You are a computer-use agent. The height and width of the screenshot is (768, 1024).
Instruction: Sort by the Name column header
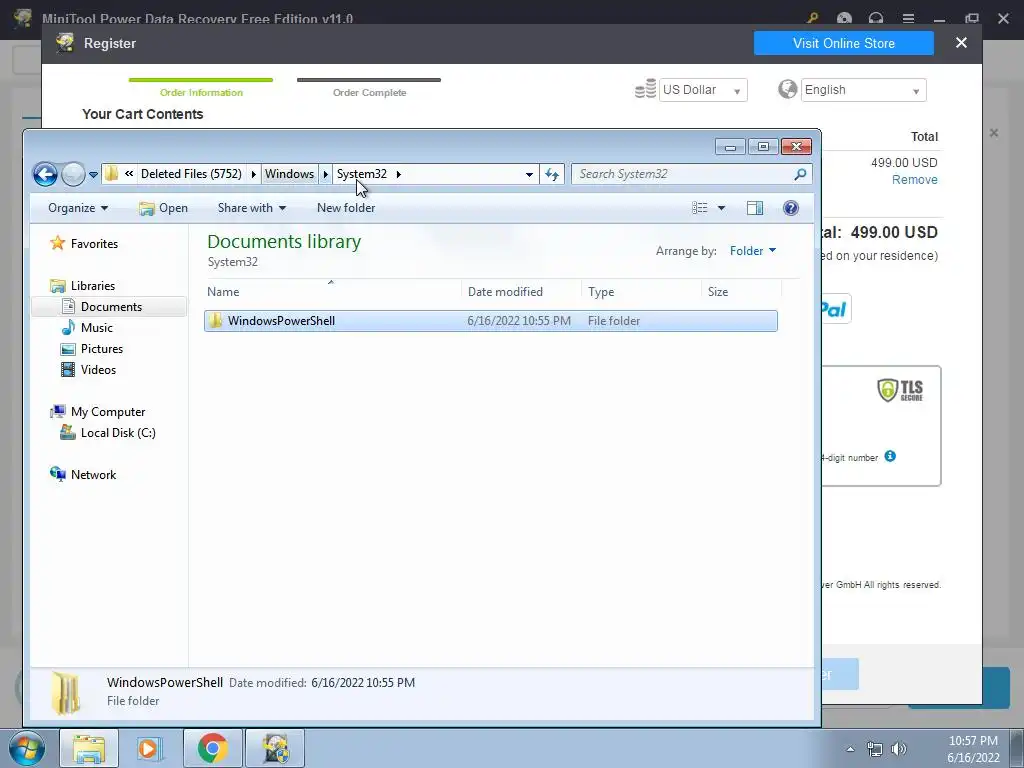333,291
